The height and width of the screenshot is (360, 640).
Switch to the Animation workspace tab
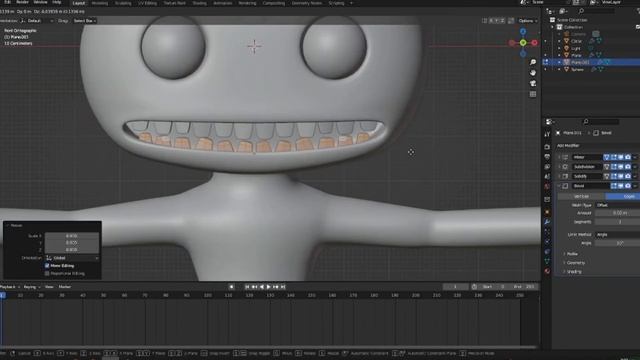click(223, 3)
